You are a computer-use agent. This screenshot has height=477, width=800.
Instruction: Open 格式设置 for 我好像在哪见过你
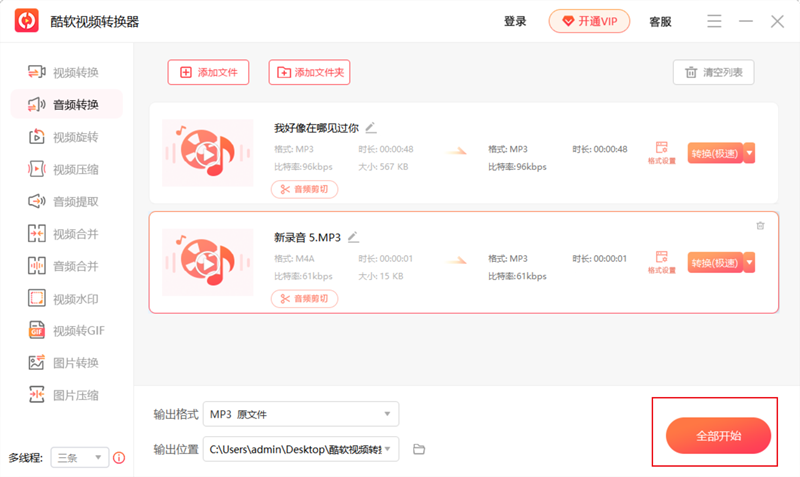[x=662, y=153]
